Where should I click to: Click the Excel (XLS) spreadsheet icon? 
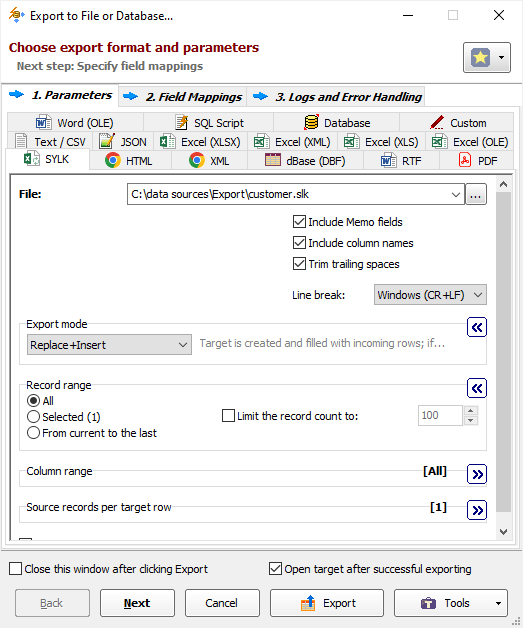352,141
